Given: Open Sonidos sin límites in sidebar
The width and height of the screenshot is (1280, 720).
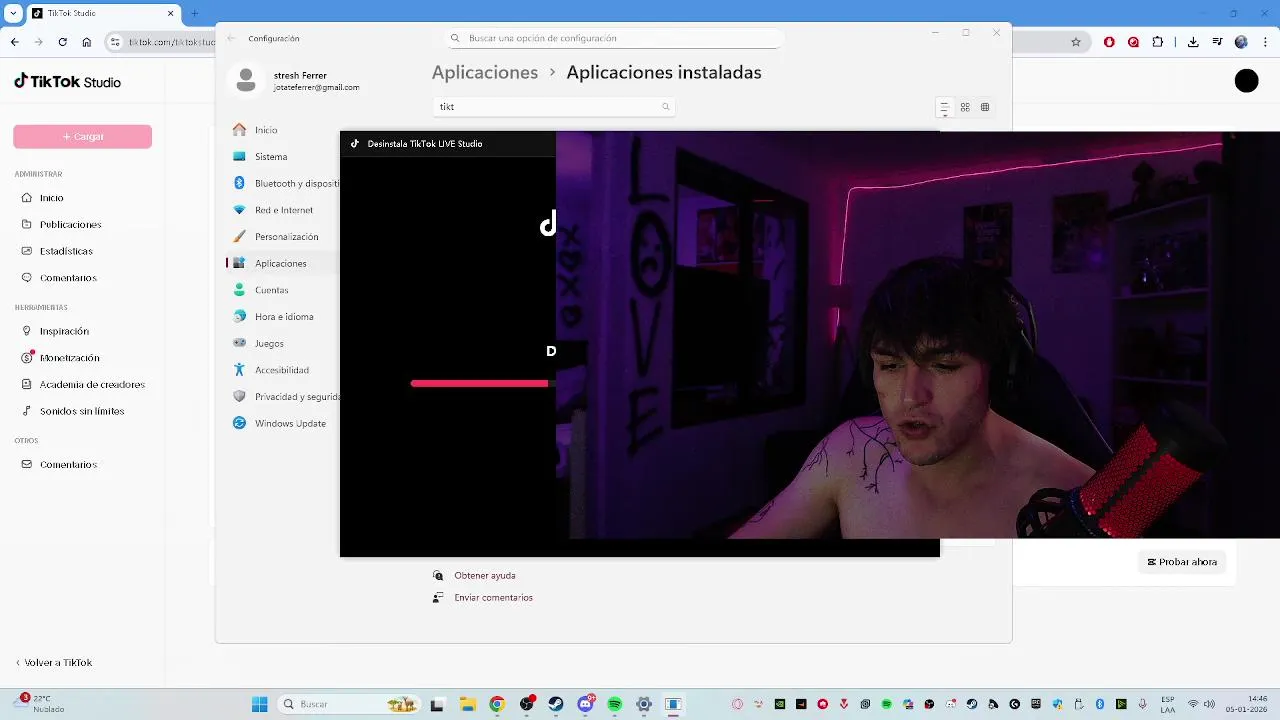Looking at the screenshot, I should pyautogui.click(x=82, y=411).
